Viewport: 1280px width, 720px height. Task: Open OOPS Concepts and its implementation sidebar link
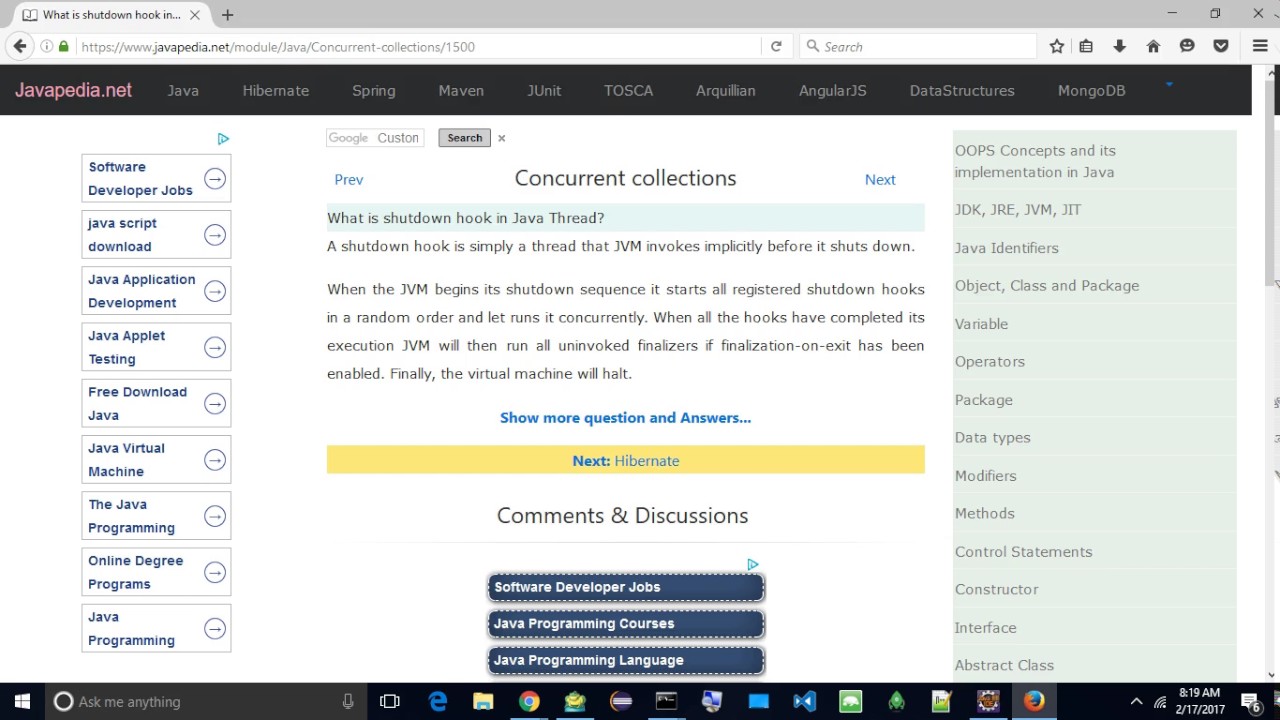point(1035,161)
